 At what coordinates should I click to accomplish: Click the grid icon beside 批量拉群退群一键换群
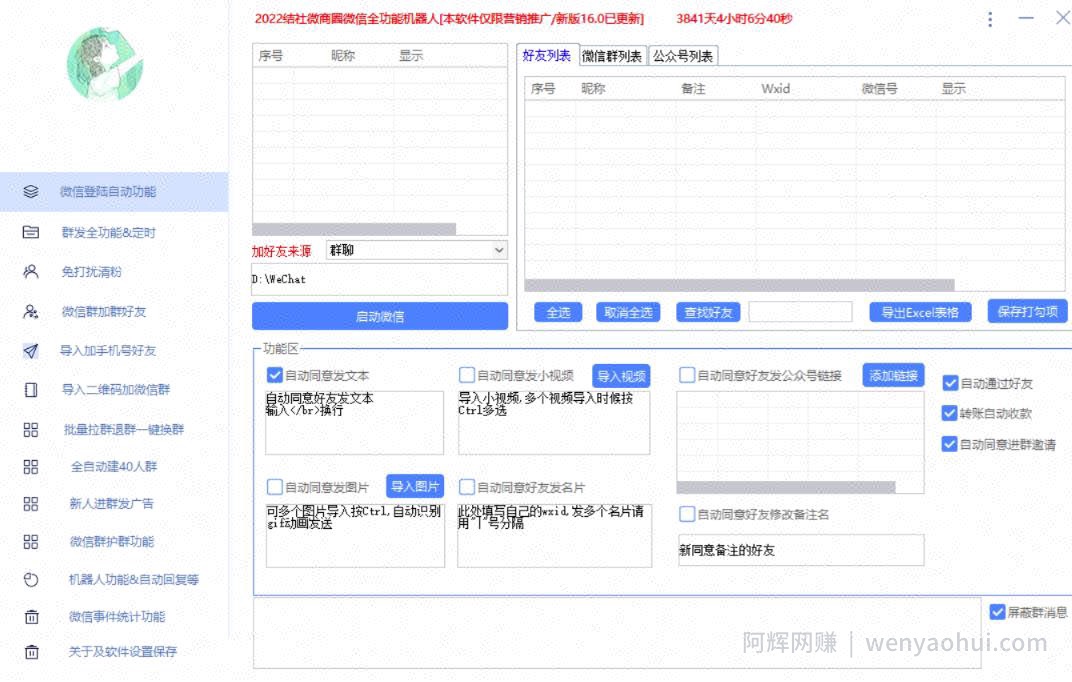31,430
